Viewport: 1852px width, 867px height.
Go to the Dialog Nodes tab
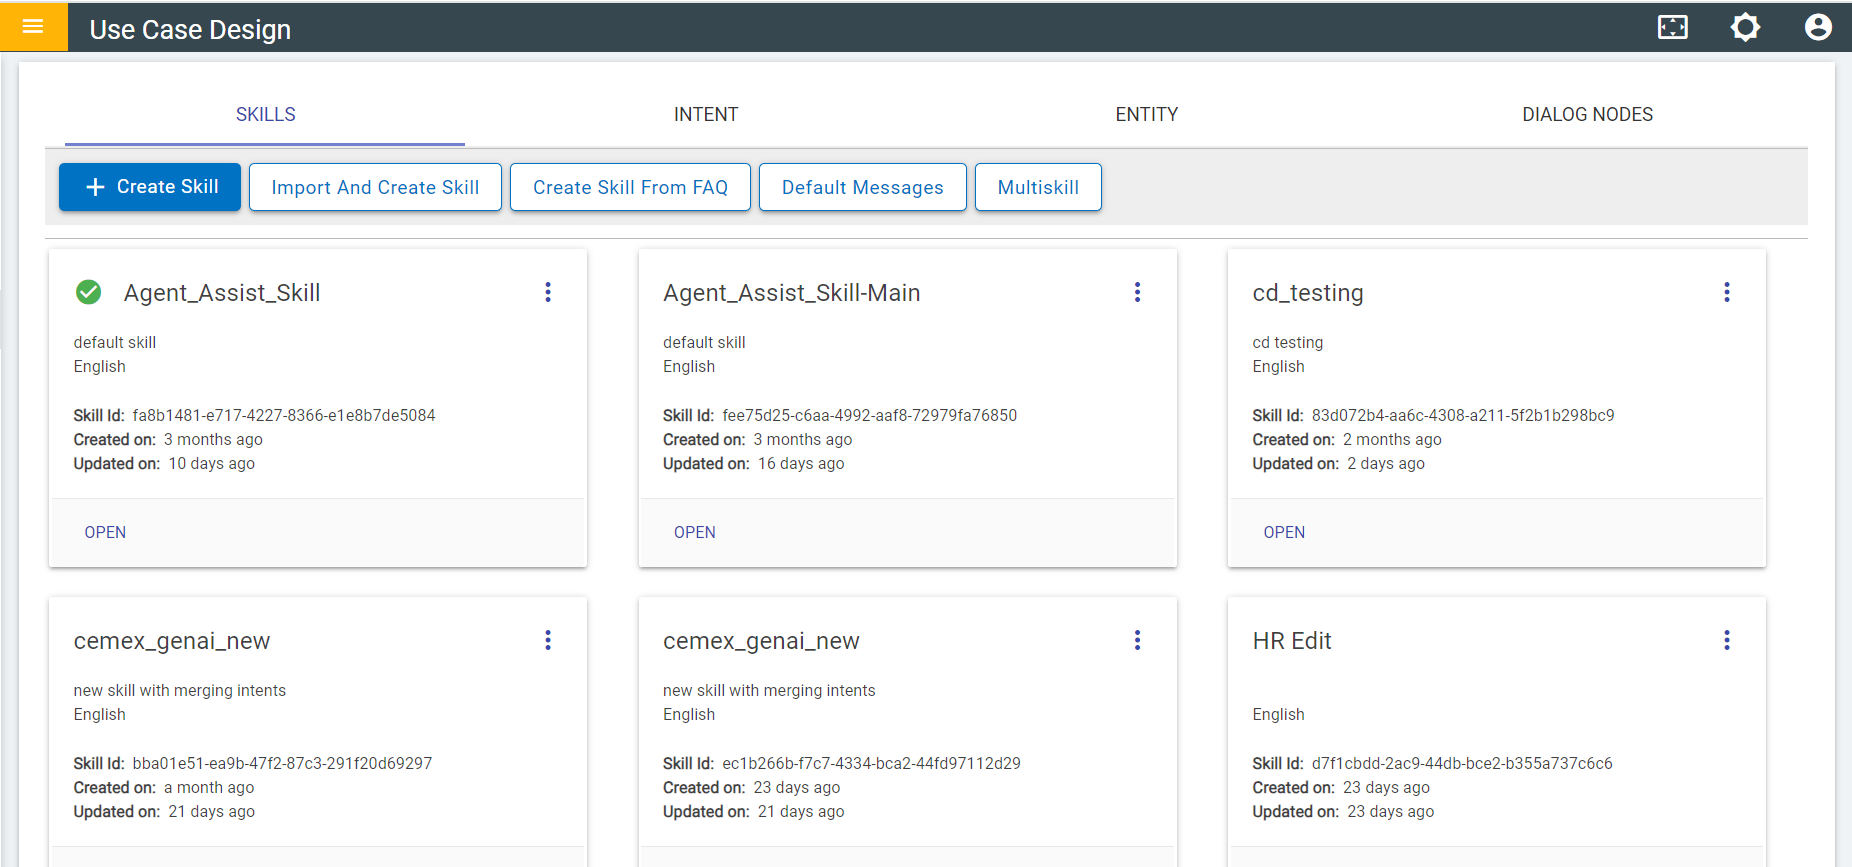tap(1587, 115)
